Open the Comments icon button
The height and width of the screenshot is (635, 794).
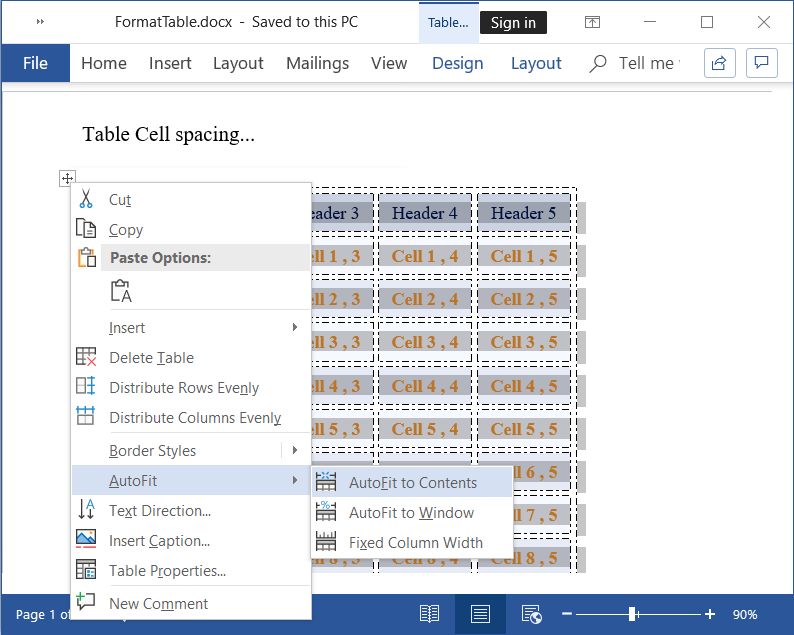(x=762, y=63)
